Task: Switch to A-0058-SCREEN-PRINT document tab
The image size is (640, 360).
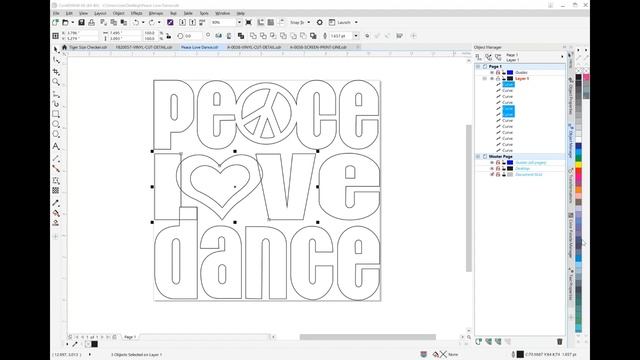Action: tap(318, 47)
